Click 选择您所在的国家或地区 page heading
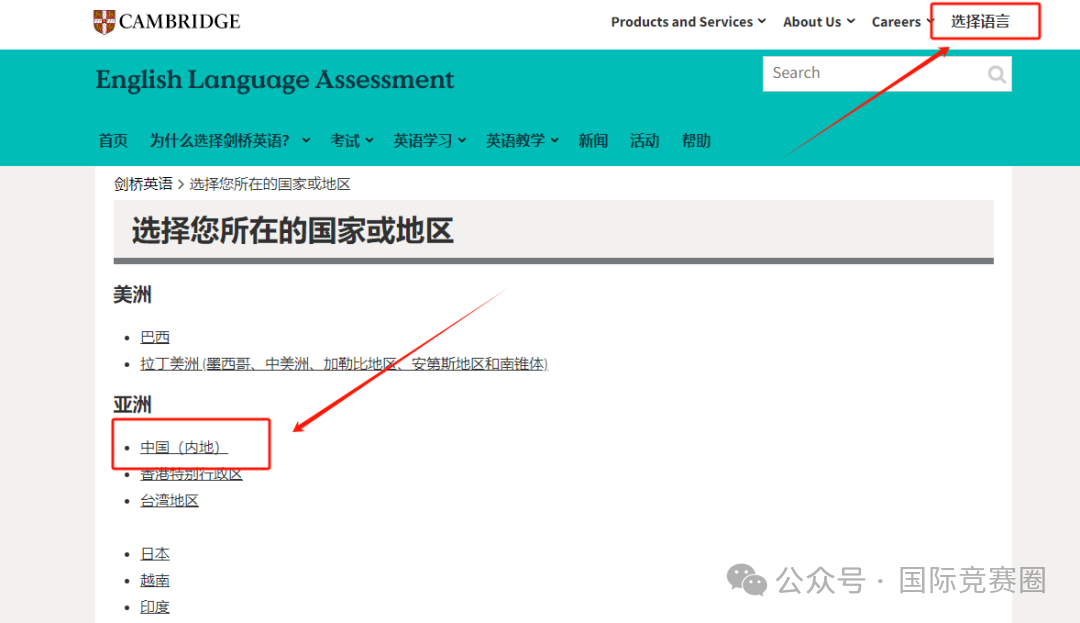The width and height of the screenshot is (1080, 623). [x=293, y=231]
